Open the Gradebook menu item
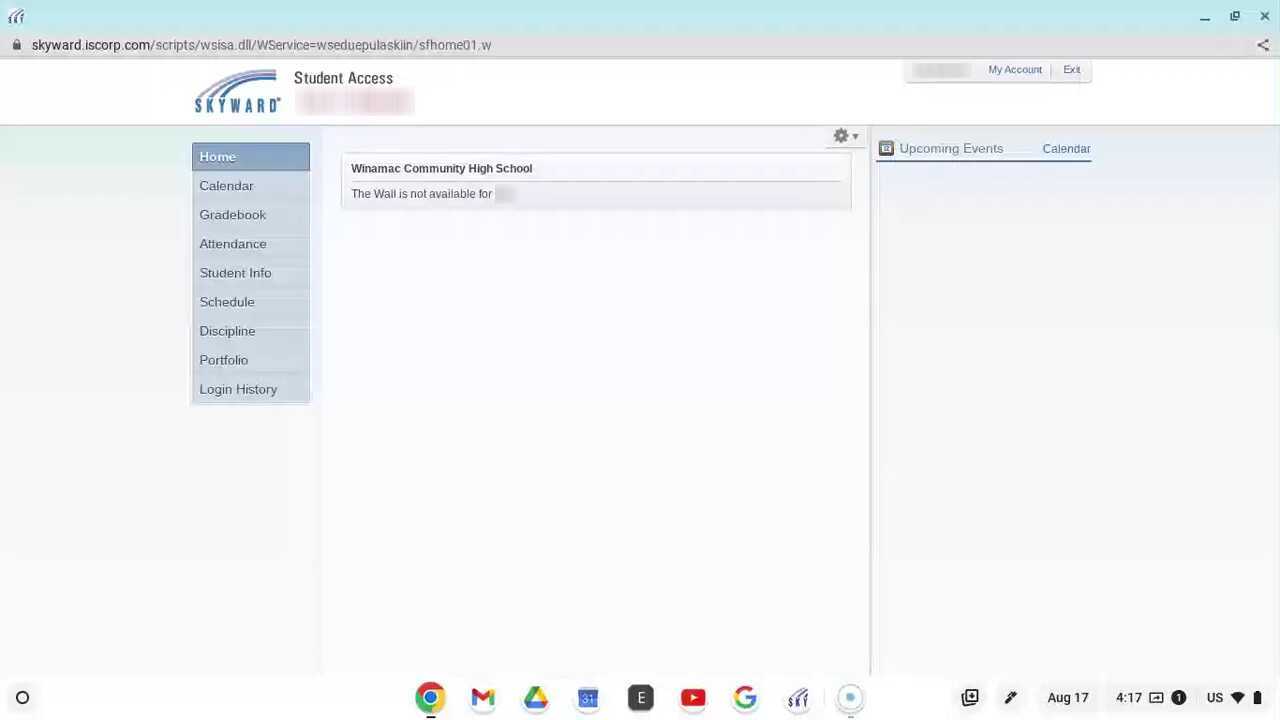Screen dimensions: 1280x720 [232, 215]
